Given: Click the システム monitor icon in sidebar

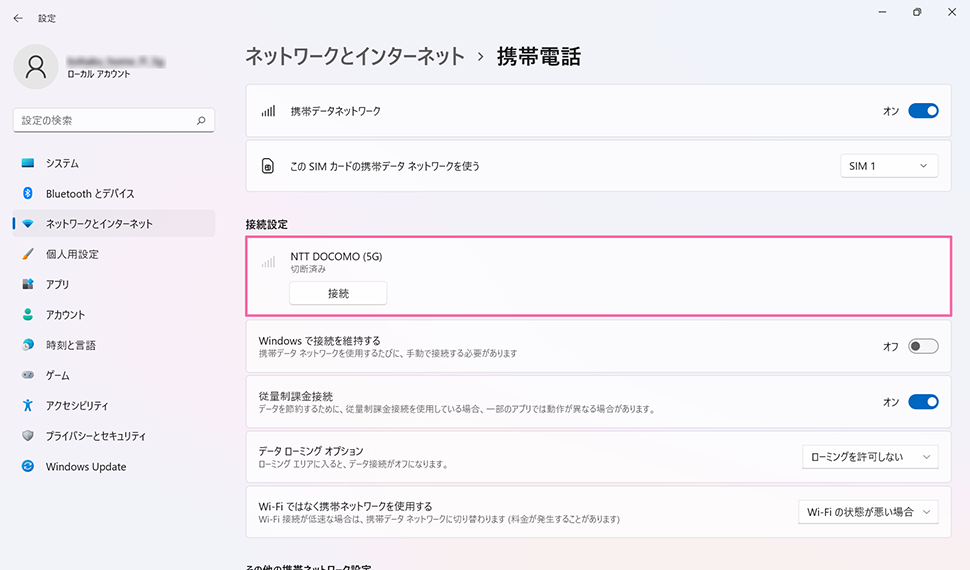Looking at the screenshot, I should coord(28,163).
